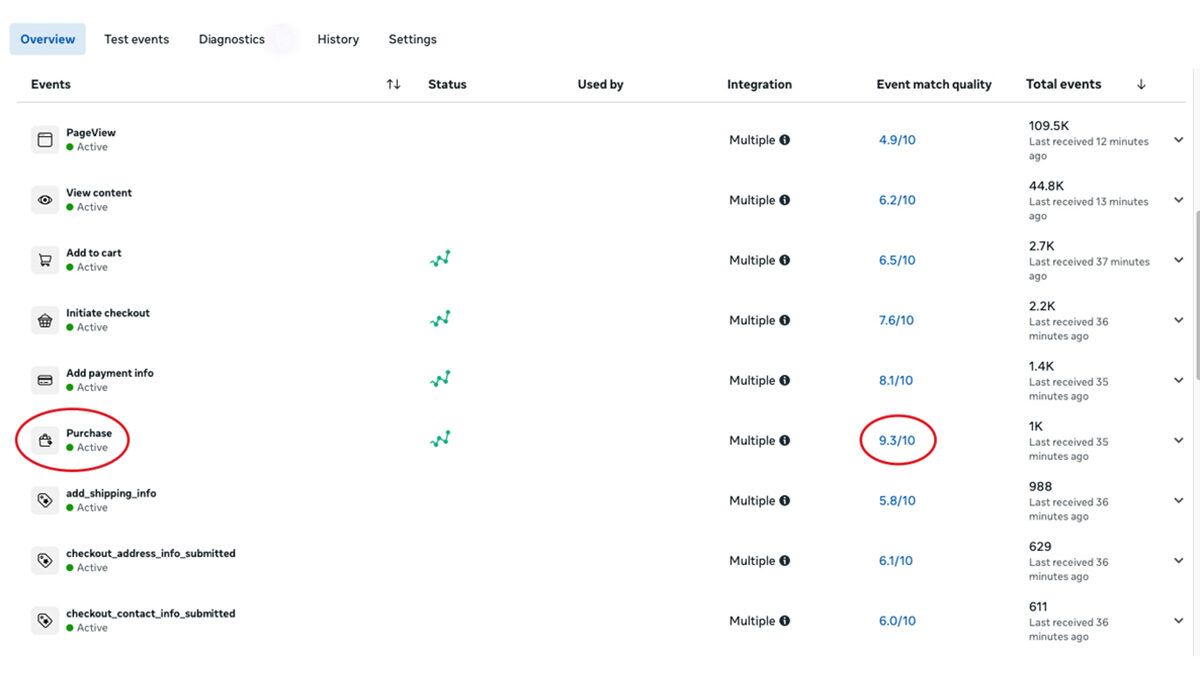This screenshot has height=686, width=1200.
Task: Click the View content eye icon
Action: click(45, 200)
